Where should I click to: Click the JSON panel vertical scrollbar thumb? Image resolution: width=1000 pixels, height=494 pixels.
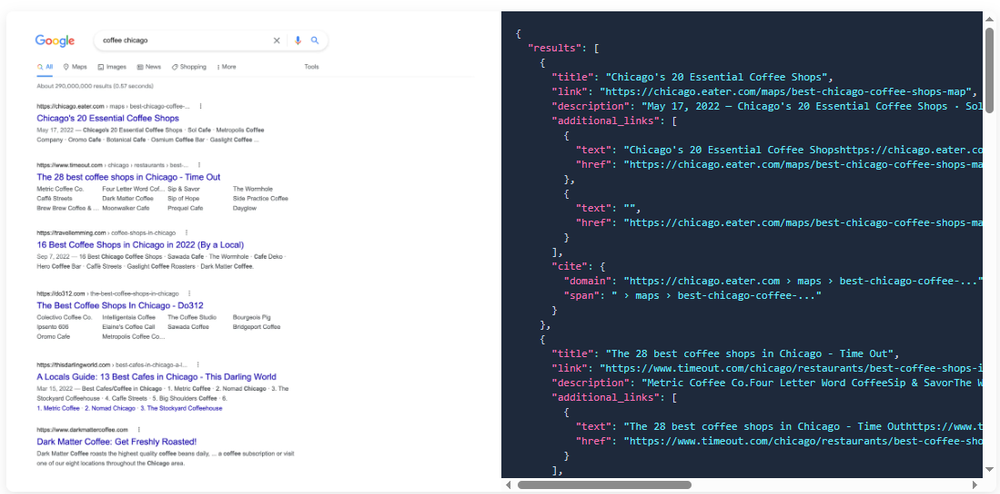pos(989,69)
